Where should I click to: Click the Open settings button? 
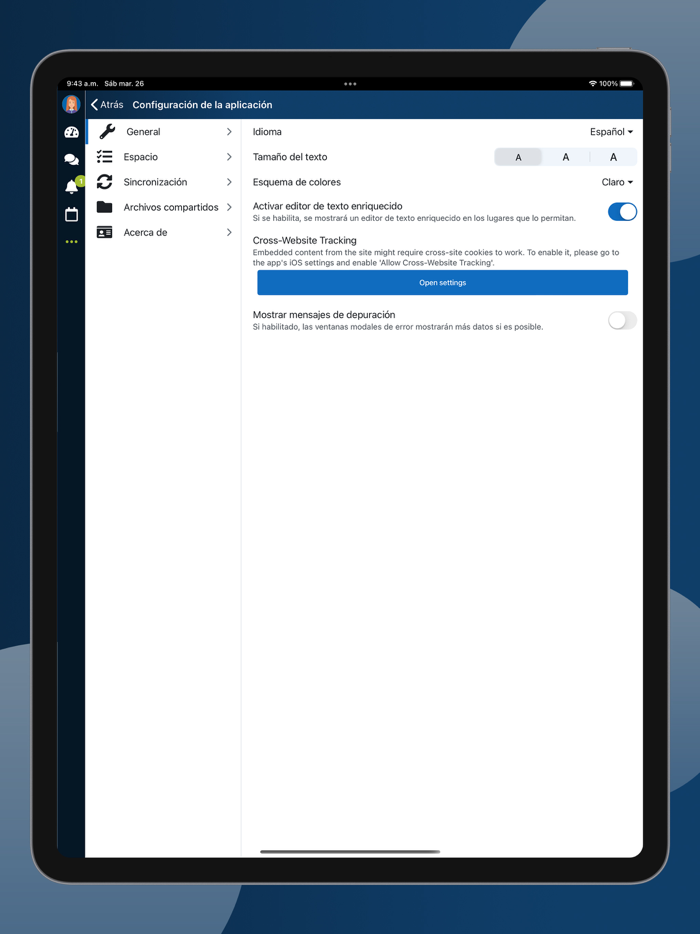click(443, 282)
